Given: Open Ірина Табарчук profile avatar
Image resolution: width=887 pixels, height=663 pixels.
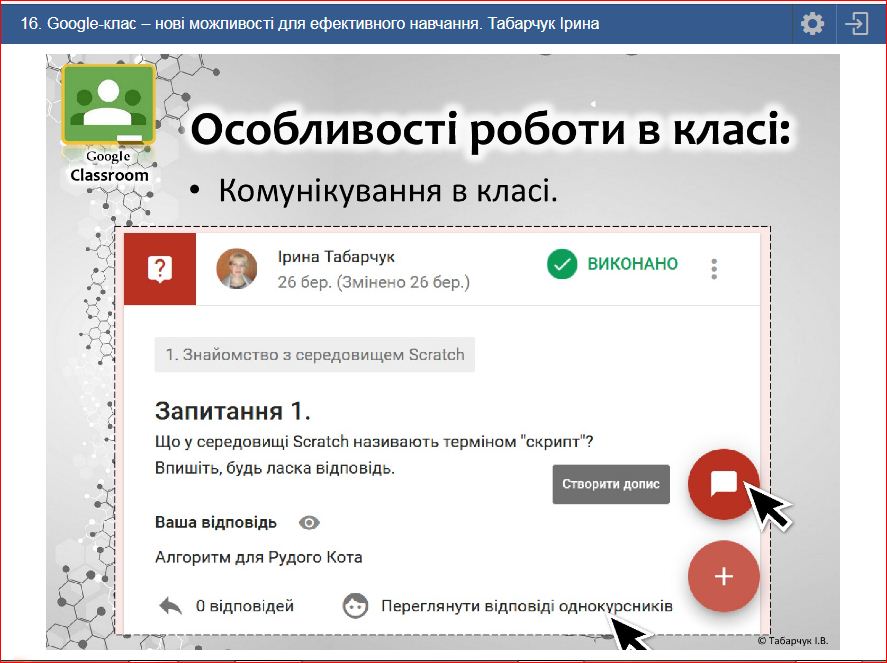Looking at the screenshot, I should (236, 269).
